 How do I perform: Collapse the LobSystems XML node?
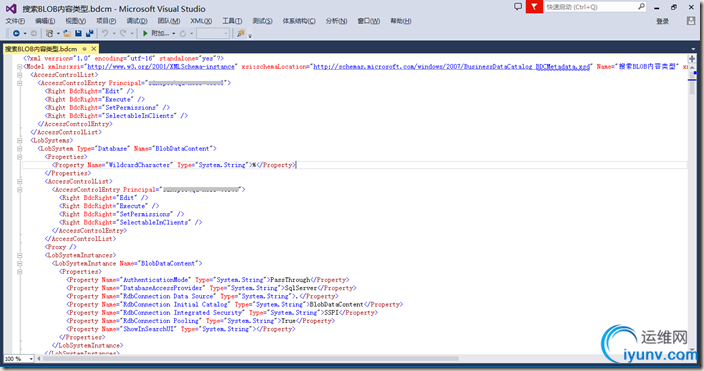pyautogui.click(x=19, y=140)
